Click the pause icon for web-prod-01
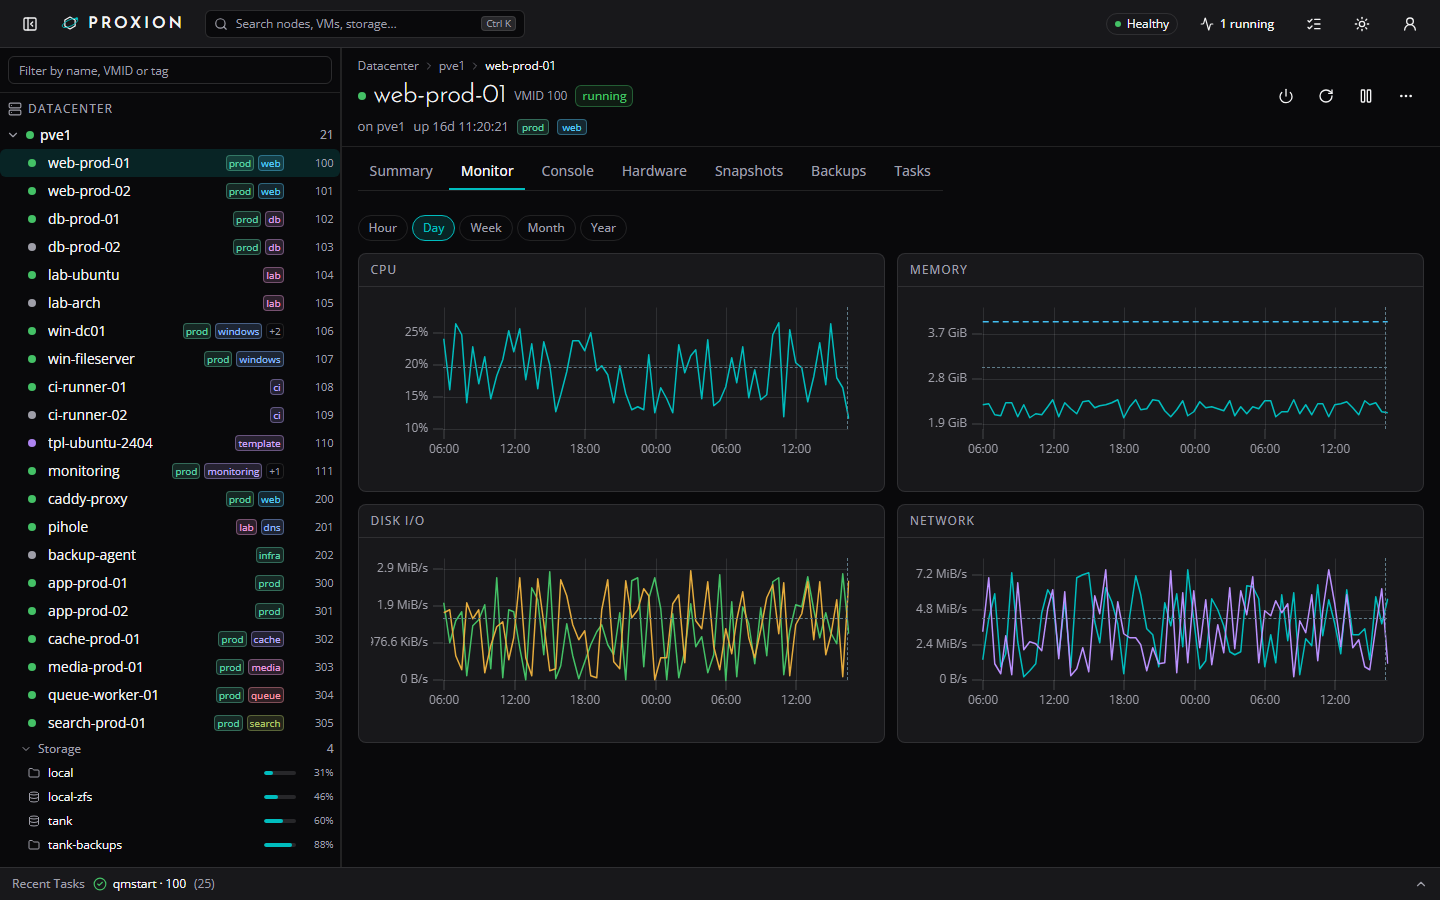 [1366, 96]
